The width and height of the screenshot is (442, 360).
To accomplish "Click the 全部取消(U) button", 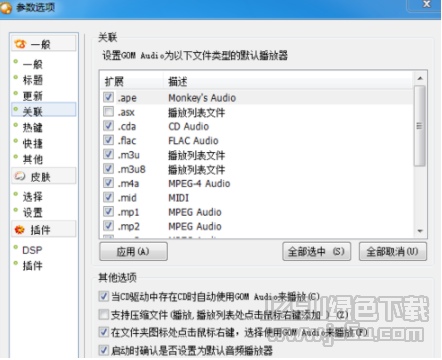I will 393,251.
